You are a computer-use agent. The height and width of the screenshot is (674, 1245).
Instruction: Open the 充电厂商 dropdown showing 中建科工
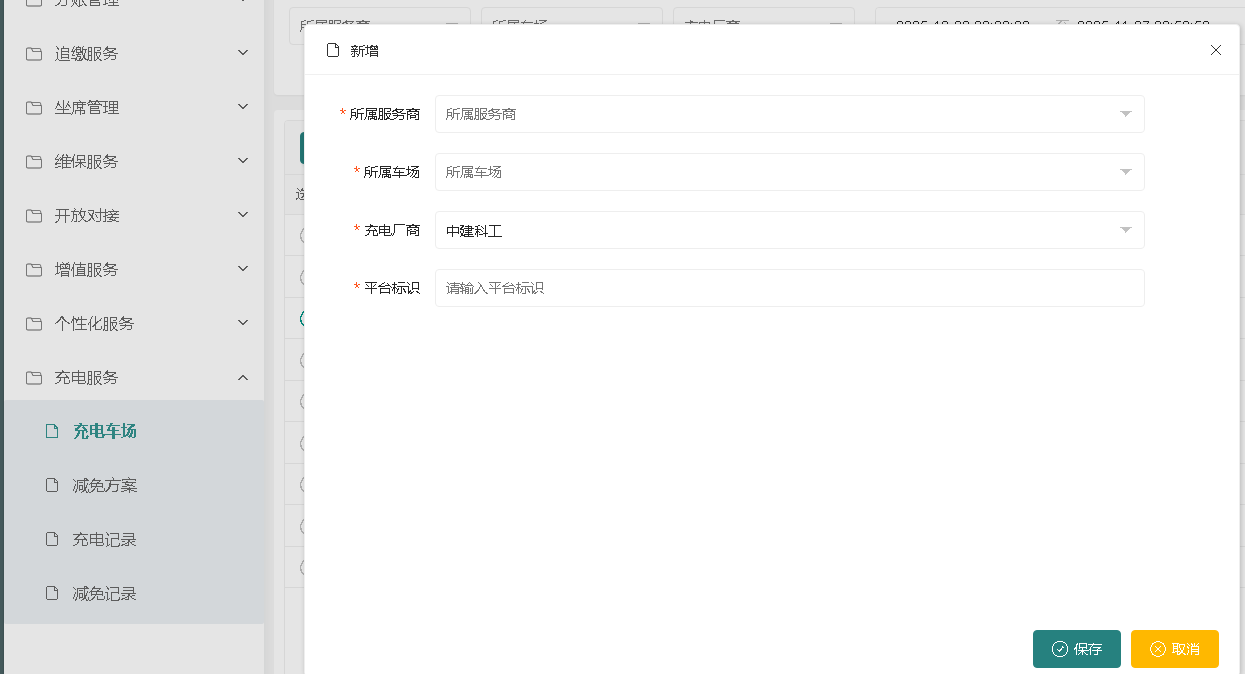tap(789, 230)
